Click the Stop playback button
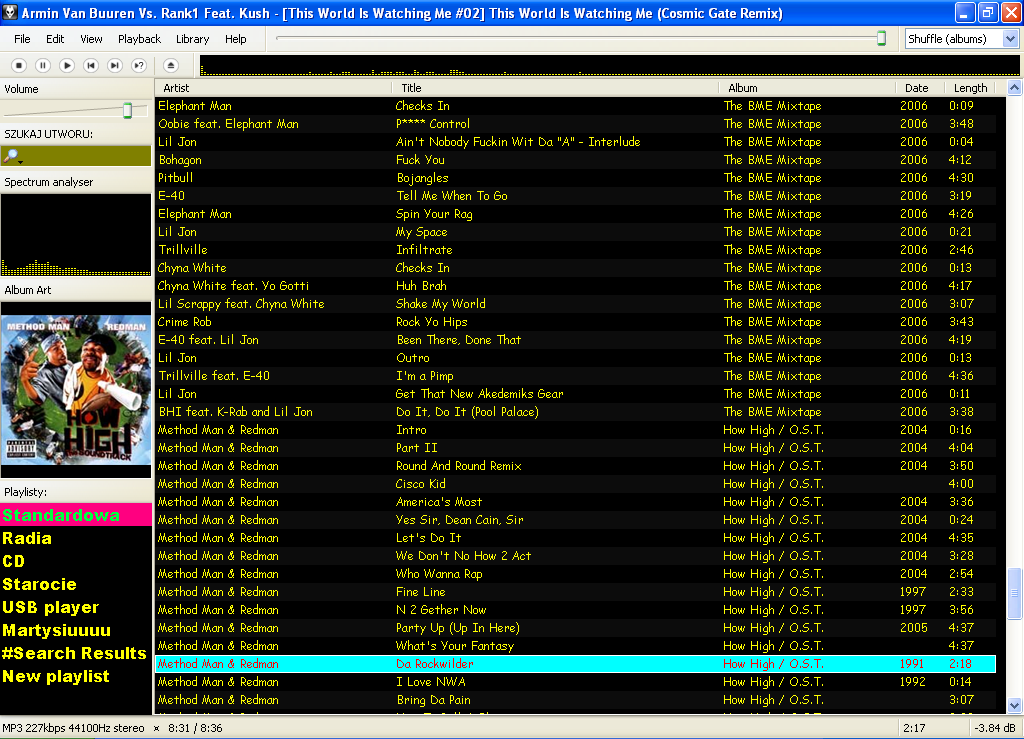1024x739 pixels. pyautogui.click(x=19, y=65)
